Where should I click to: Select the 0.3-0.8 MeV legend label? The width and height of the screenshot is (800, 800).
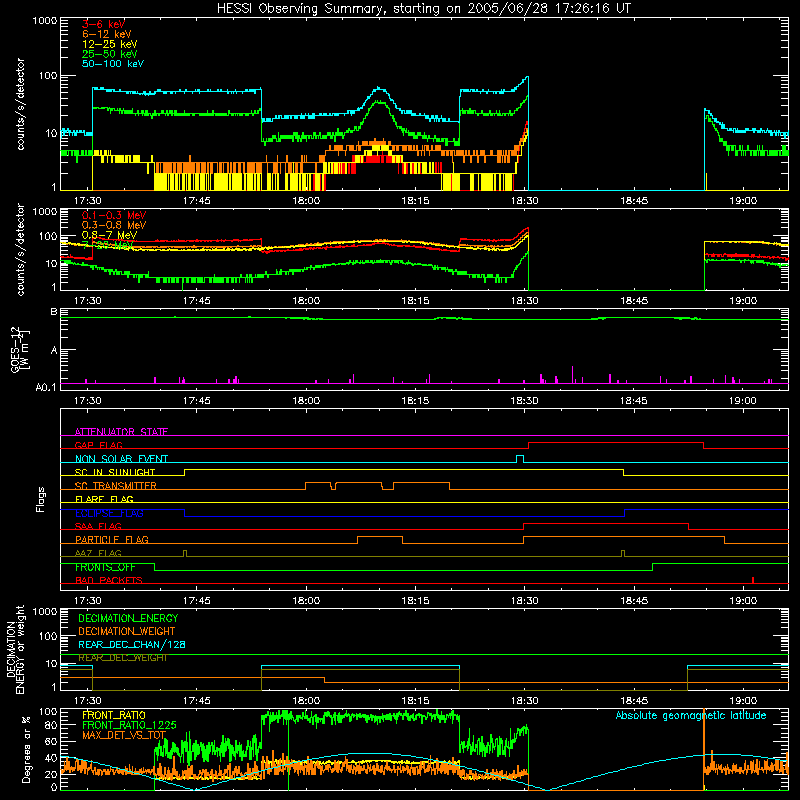pyautogui.click(x=114, y=225)
